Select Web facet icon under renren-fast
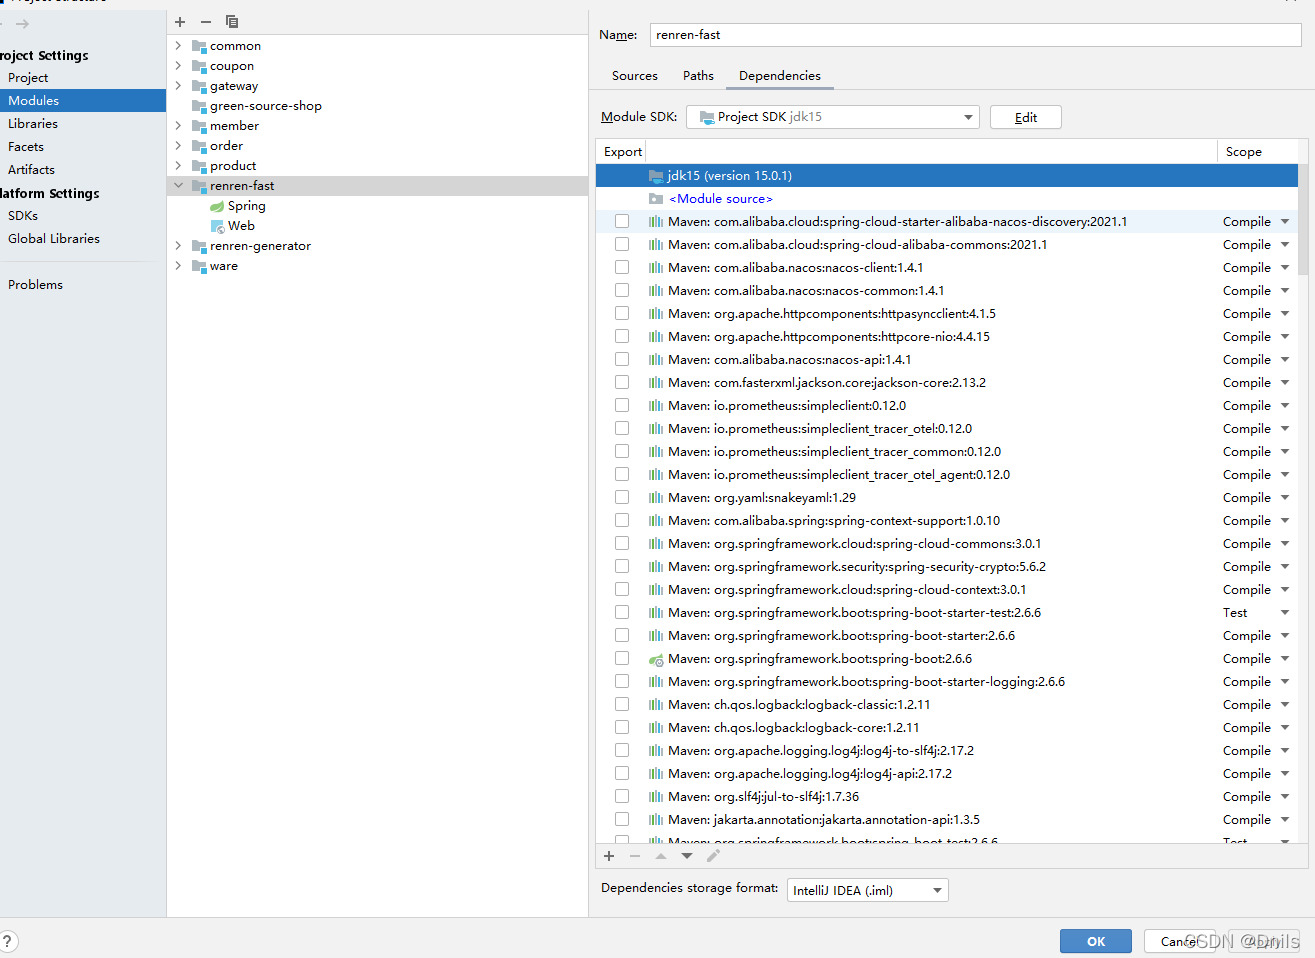1315x958 pixels. click(x=217, y=226)
